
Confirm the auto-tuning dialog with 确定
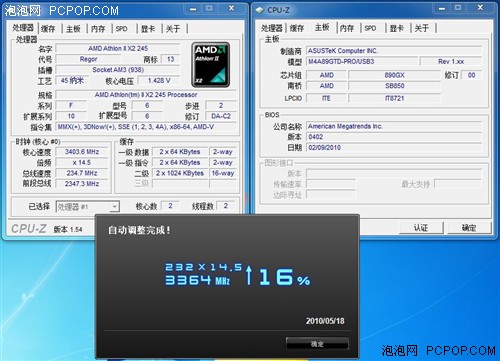317,344
